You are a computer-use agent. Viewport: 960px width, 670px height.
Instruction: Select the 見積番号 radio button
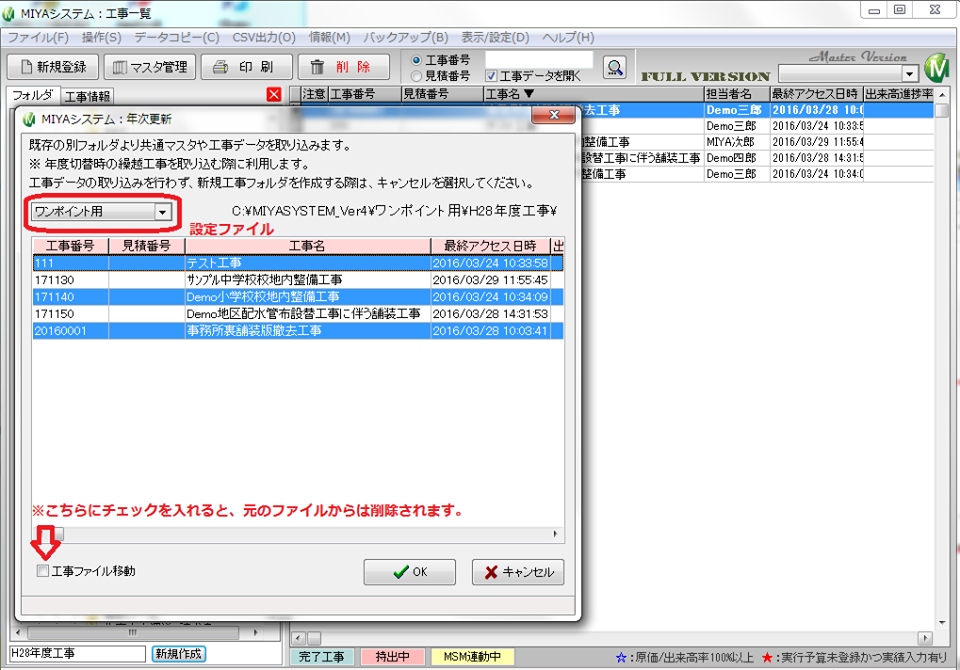coord(417,76)
